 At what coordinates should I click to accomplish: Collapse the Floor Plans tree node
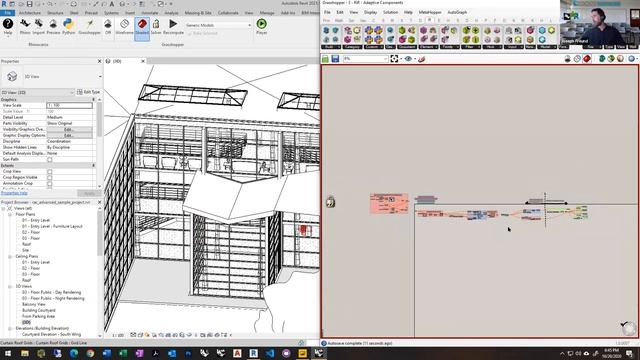10,214
